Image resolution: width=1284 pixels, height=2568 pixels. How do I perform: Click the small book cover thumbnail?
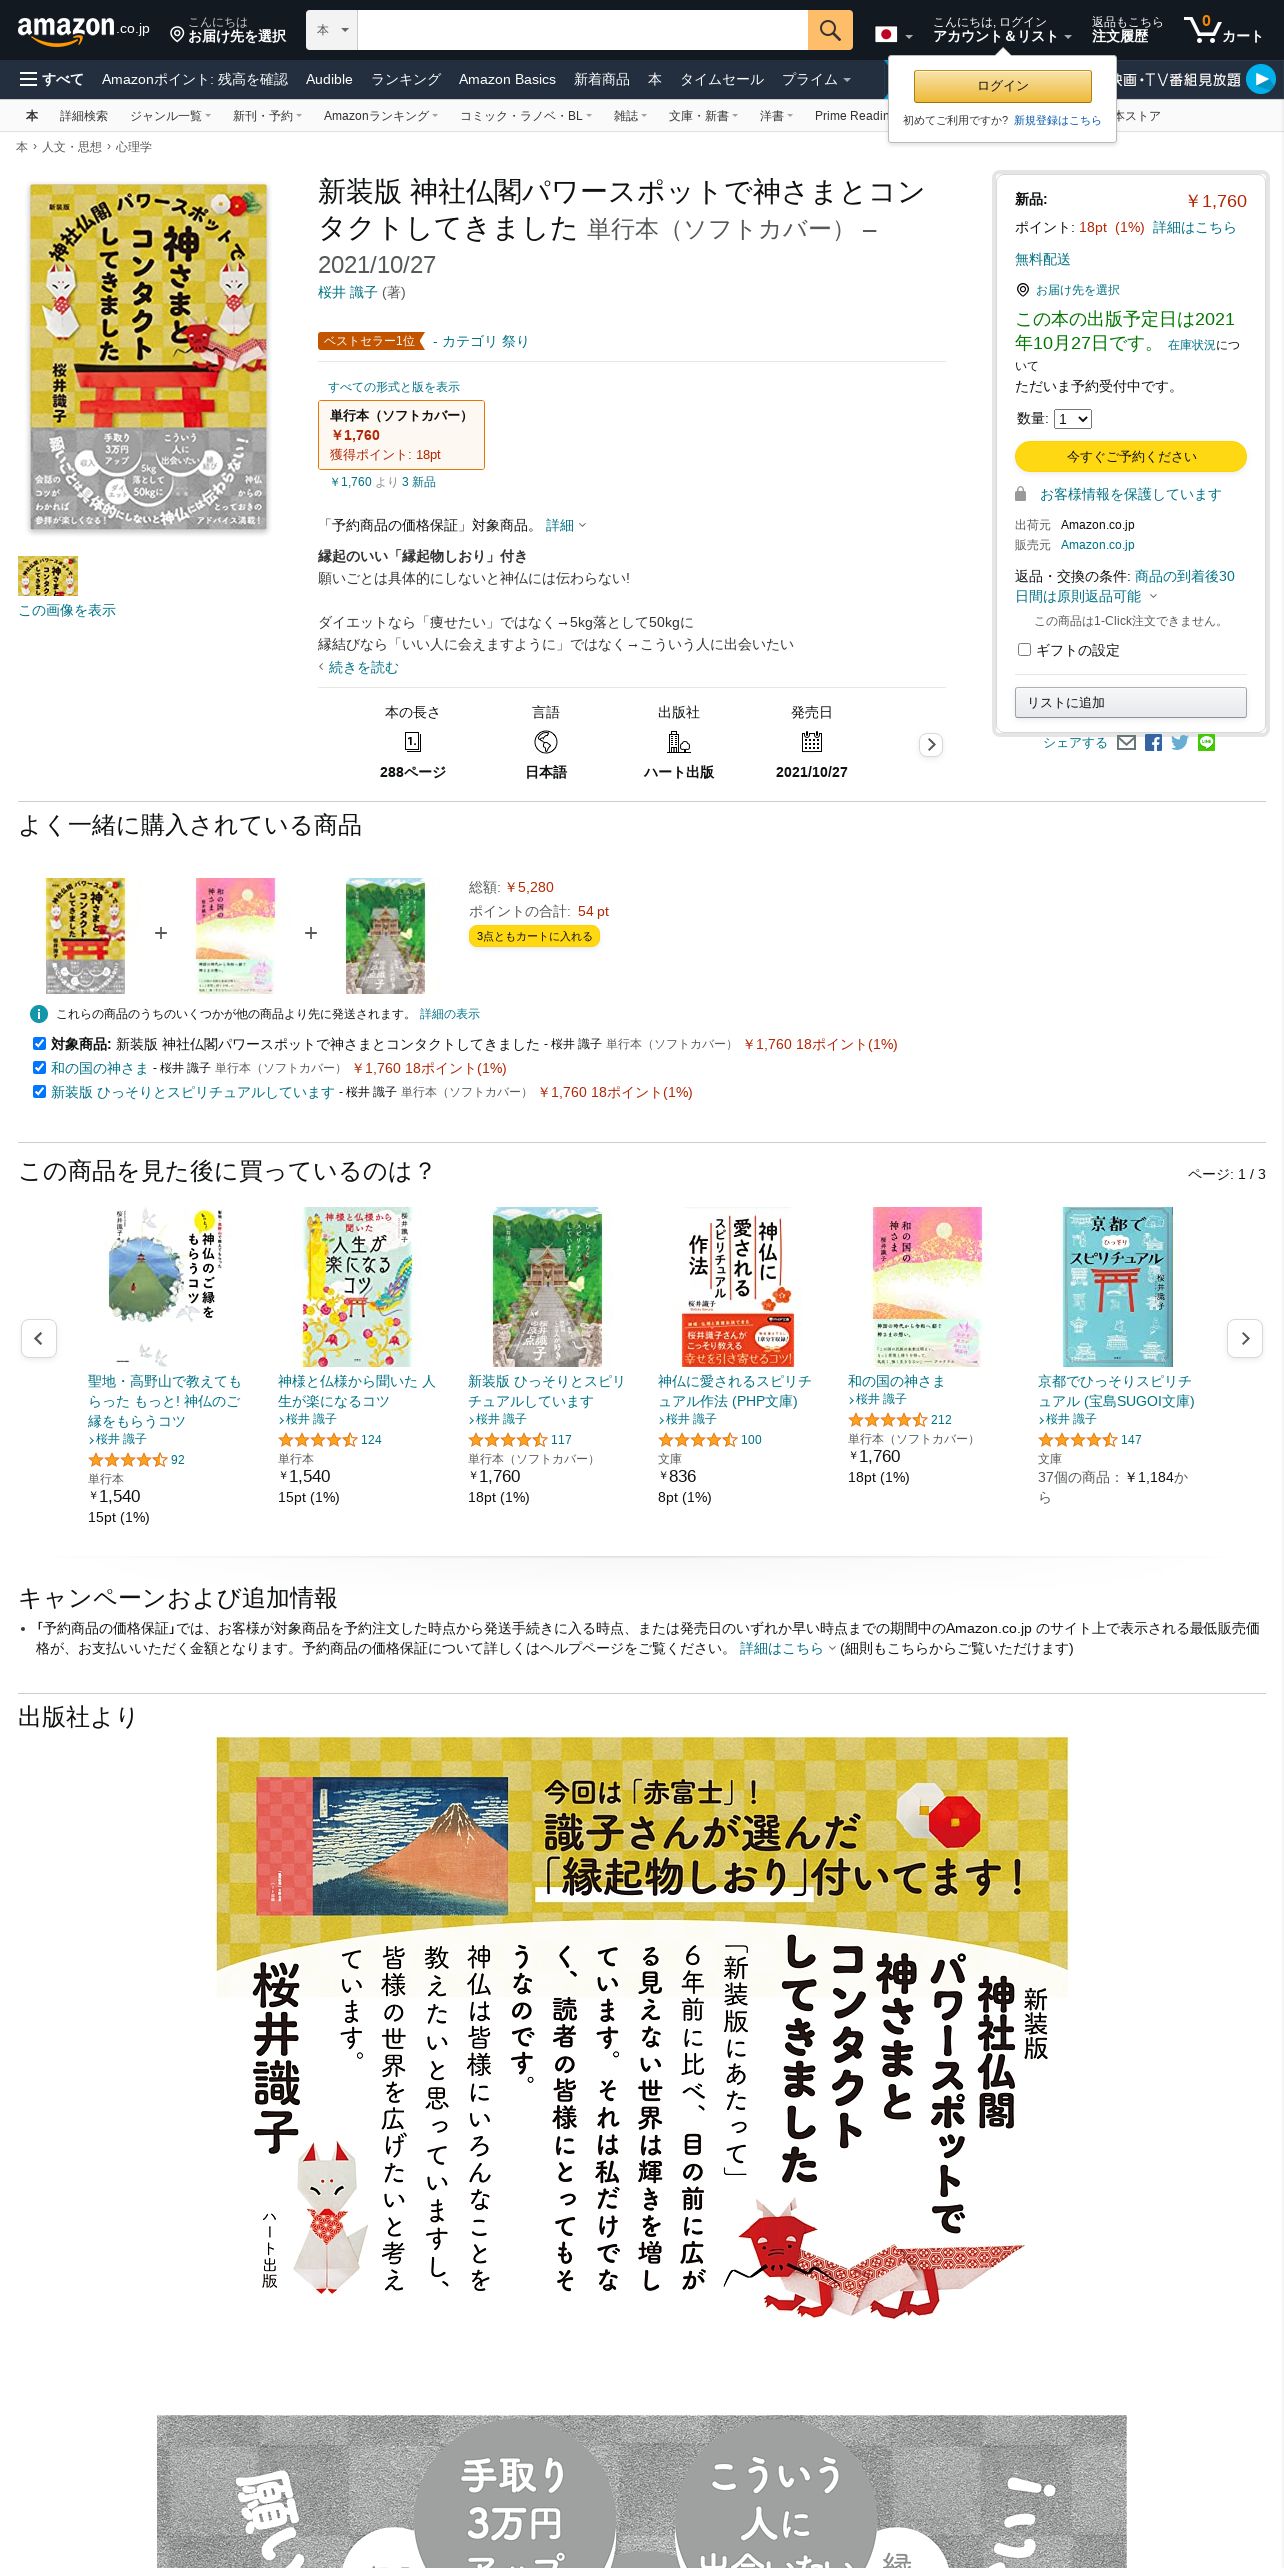pos(48,576)
